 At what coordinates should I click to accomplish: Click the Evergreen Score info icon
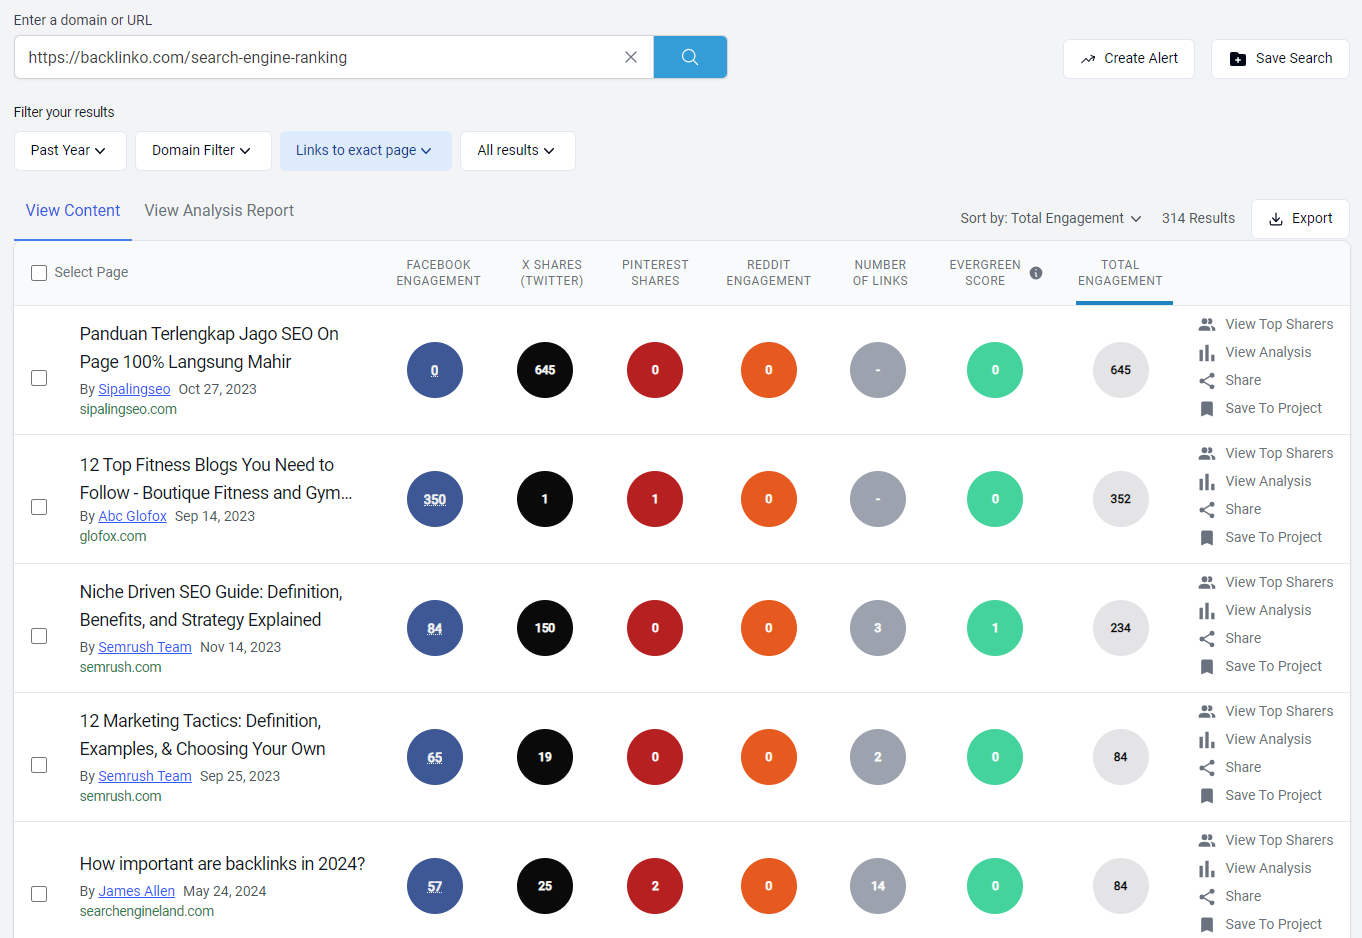pyautogui.click(x=1036, y=273)
